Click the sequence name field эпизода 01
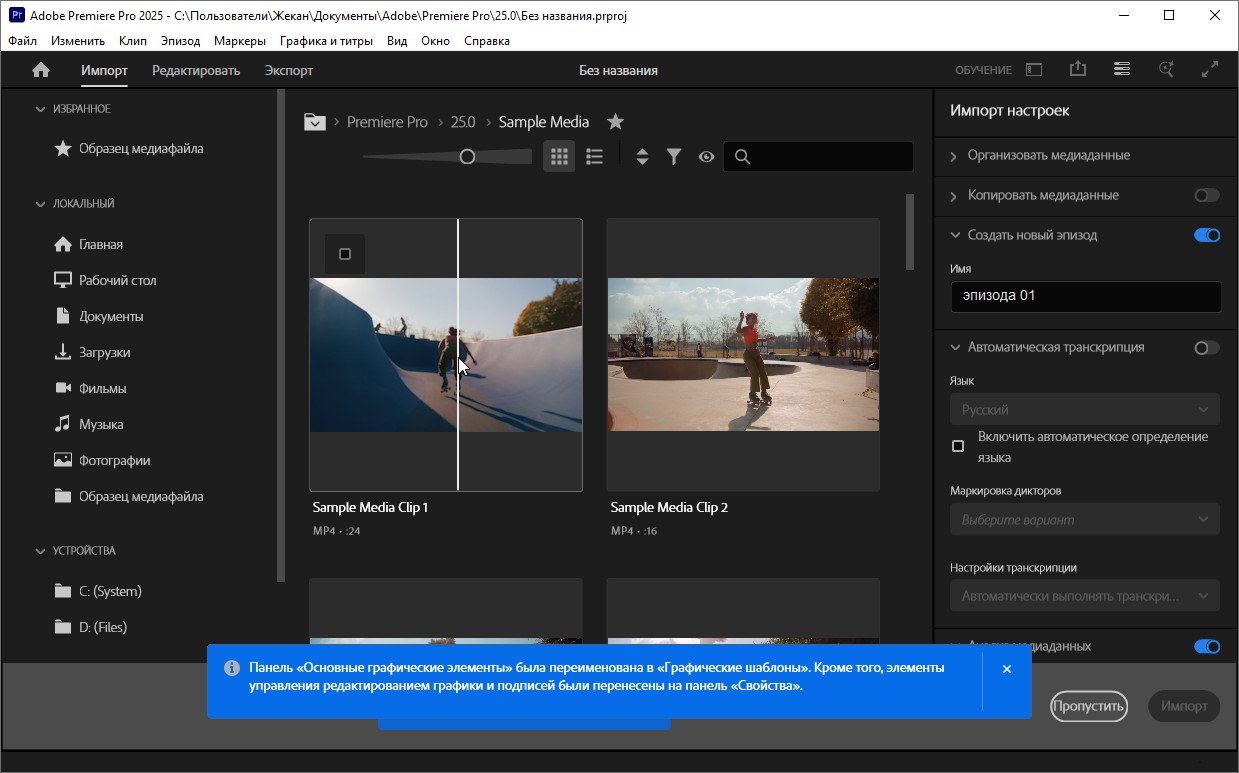Image resolution: width=1239 pixels, height=773 pixels. click(1085, 296)
